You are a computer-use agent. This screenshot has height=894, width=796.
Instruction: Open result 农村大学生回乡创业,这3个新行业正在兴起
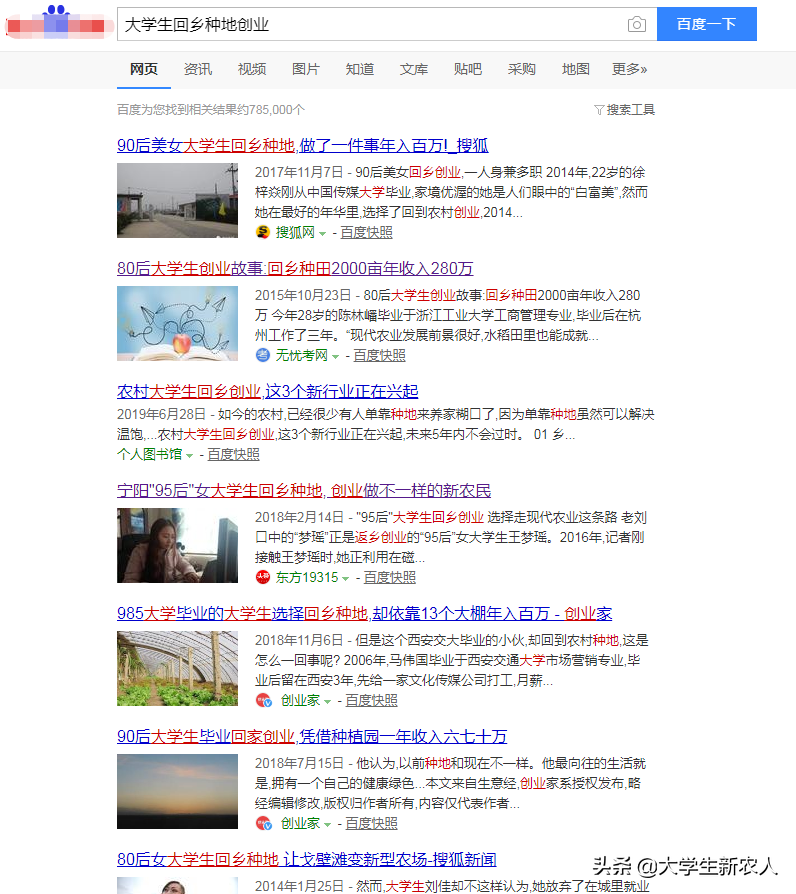click(267, 391)
